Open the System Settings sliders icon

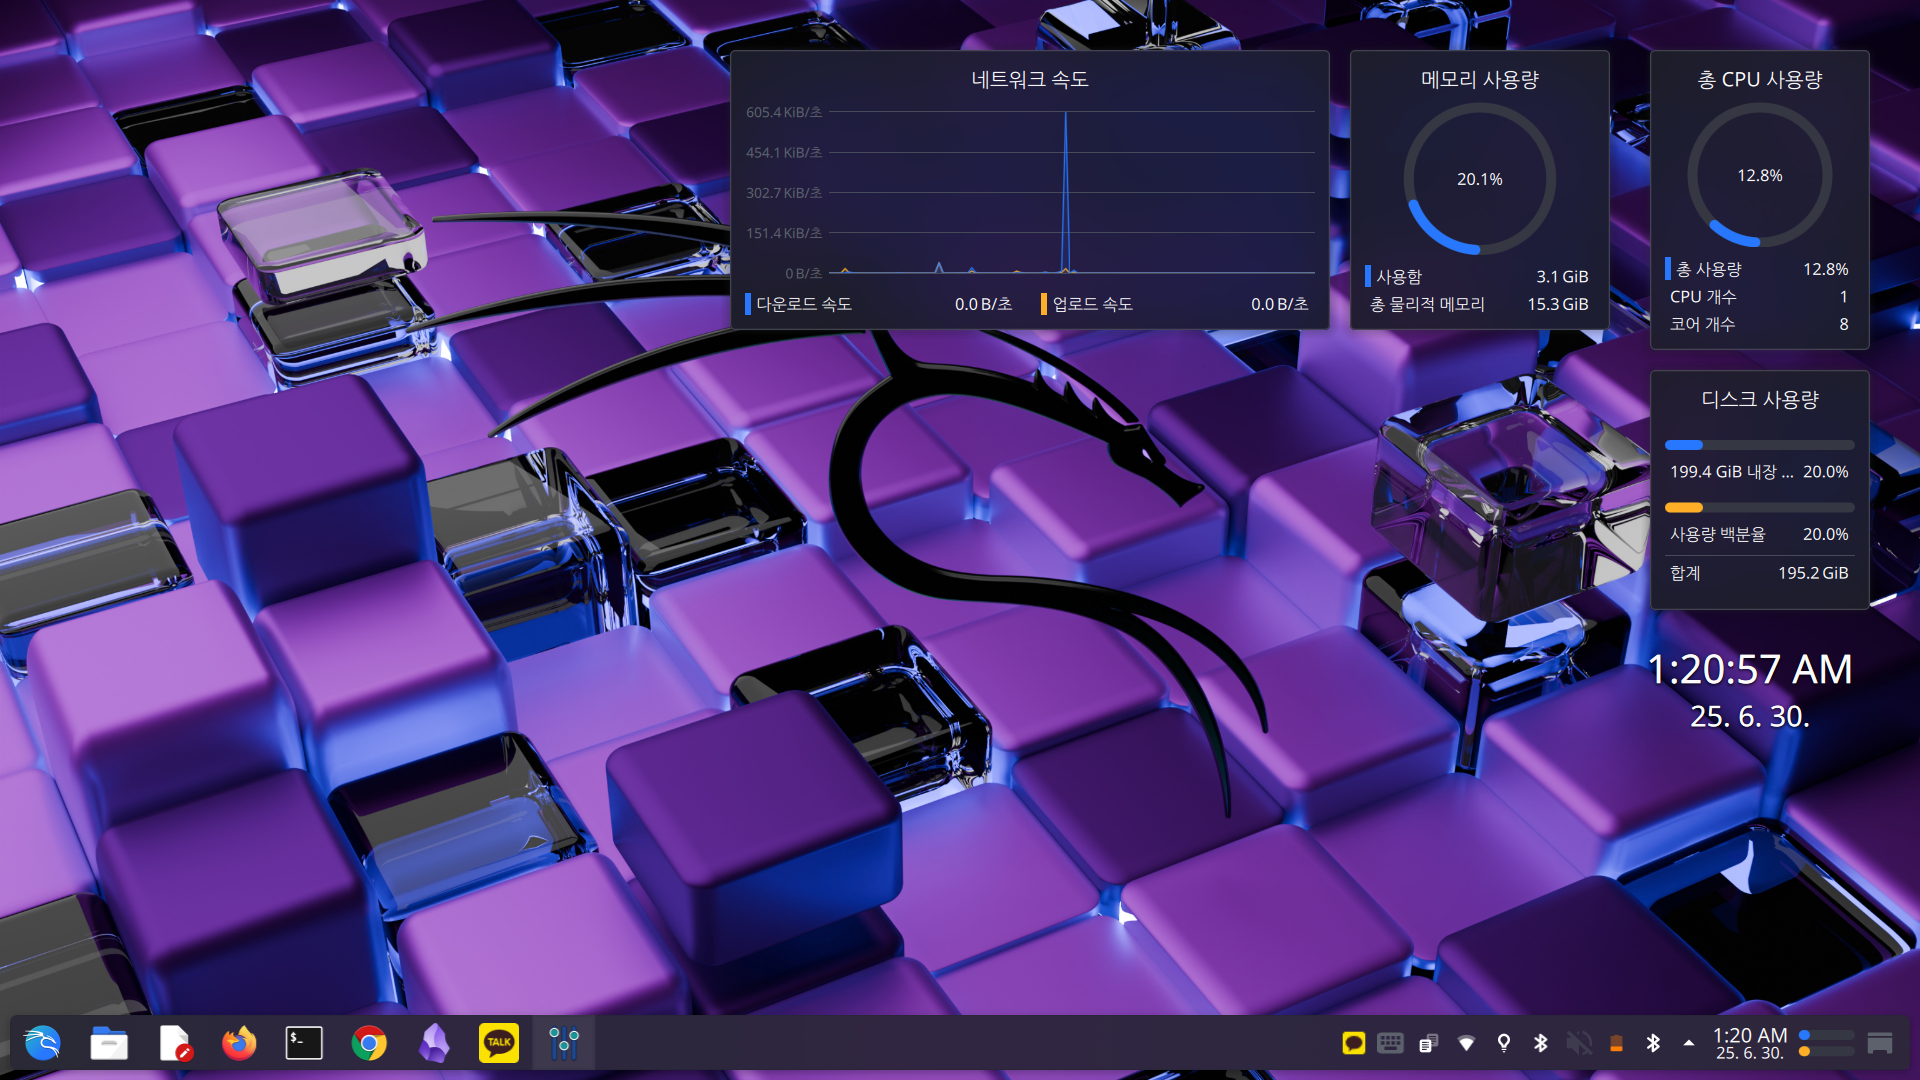pos(564,1043)
